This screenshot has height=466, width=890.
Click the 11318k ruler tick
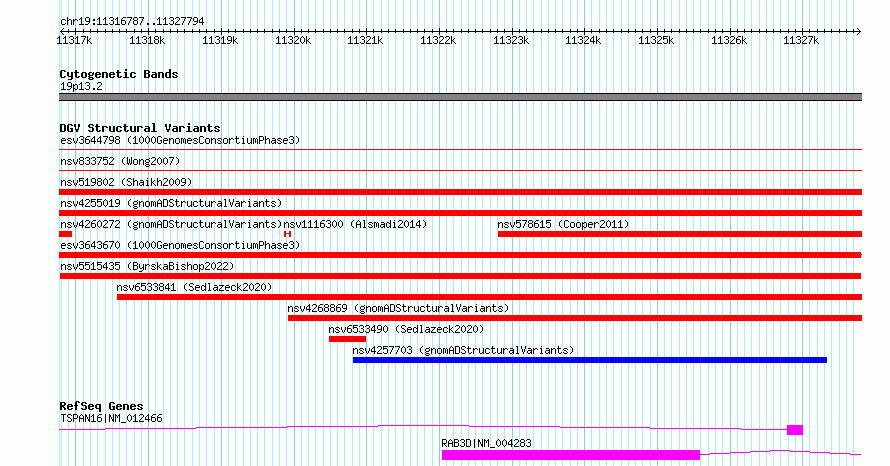[147, 40]
